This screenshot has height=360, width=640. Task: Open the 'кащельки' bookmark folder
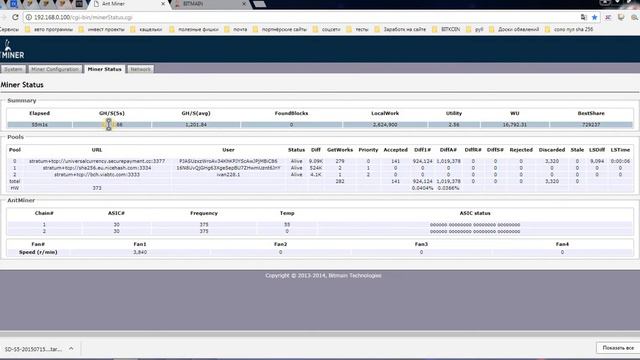146,29
